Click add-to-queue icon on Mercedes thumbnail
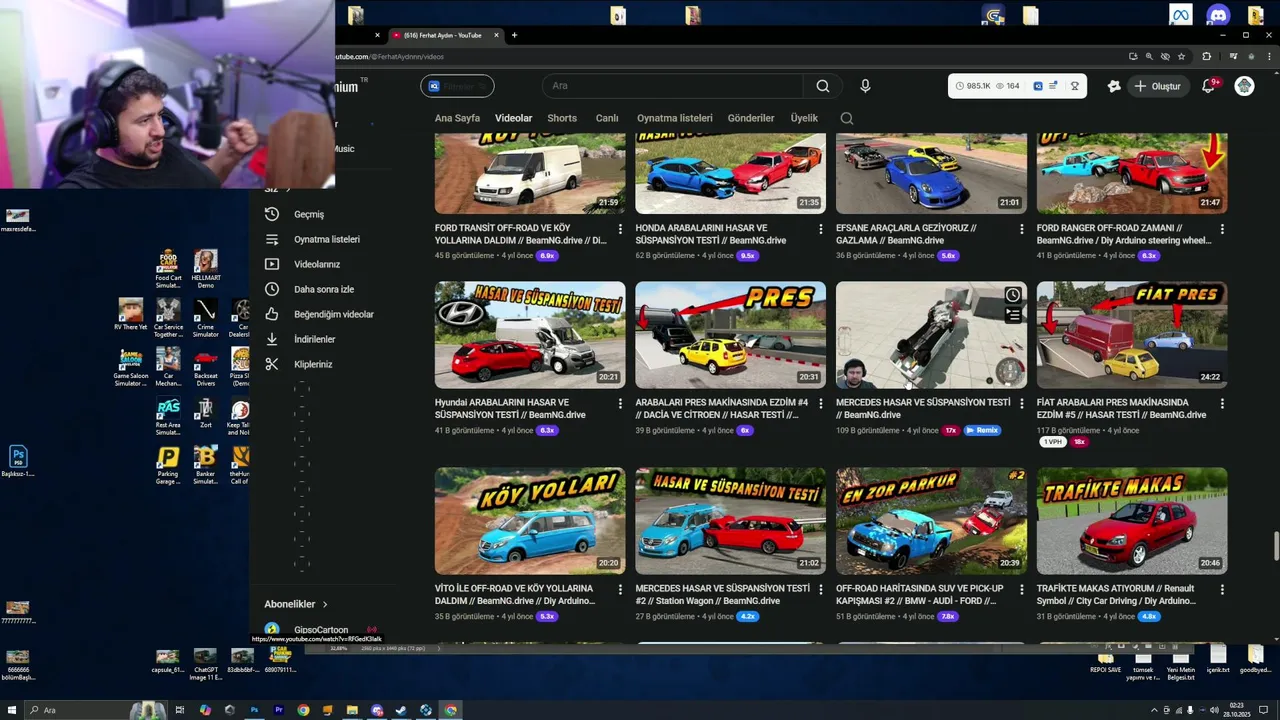Image resolution: width=1280 pixels, height=720 pixels. click(x=1013, y=315)
